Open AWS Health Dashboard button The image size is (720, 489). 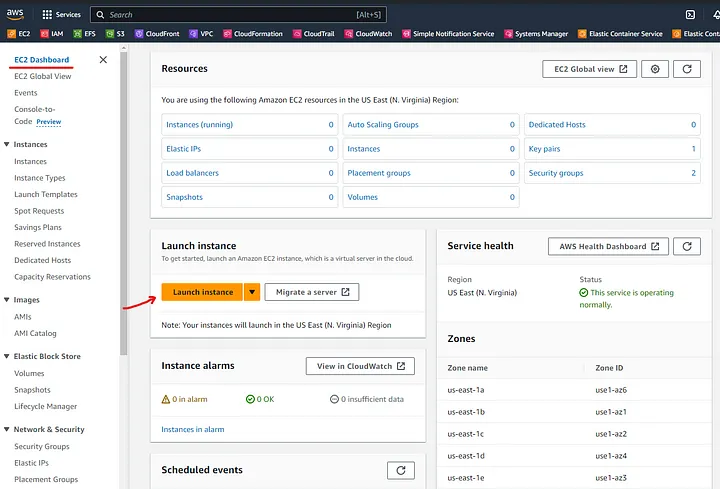coord(608,246)
